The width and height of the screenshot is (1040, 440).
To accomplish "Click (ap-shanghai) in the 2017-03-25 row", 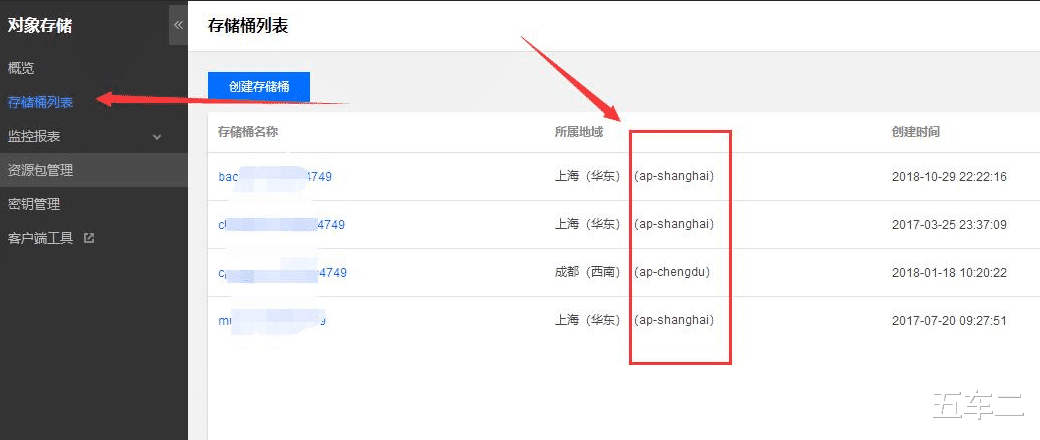I will (674, 224).
